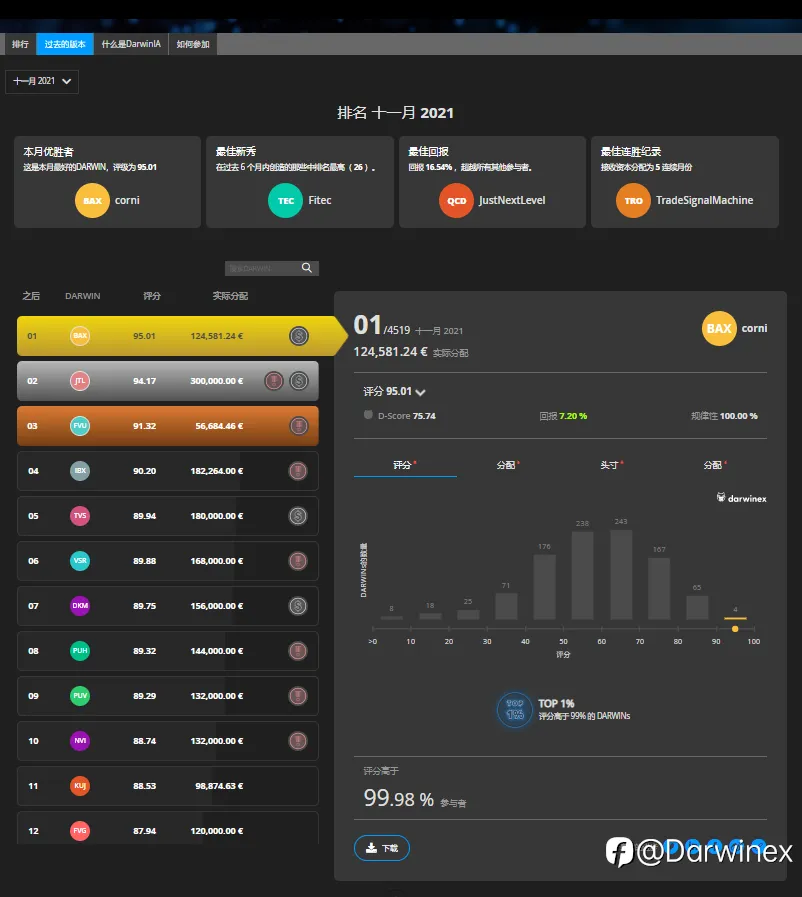
Task: Open the TradeSignalMachine link
Action: coord(704,200)
